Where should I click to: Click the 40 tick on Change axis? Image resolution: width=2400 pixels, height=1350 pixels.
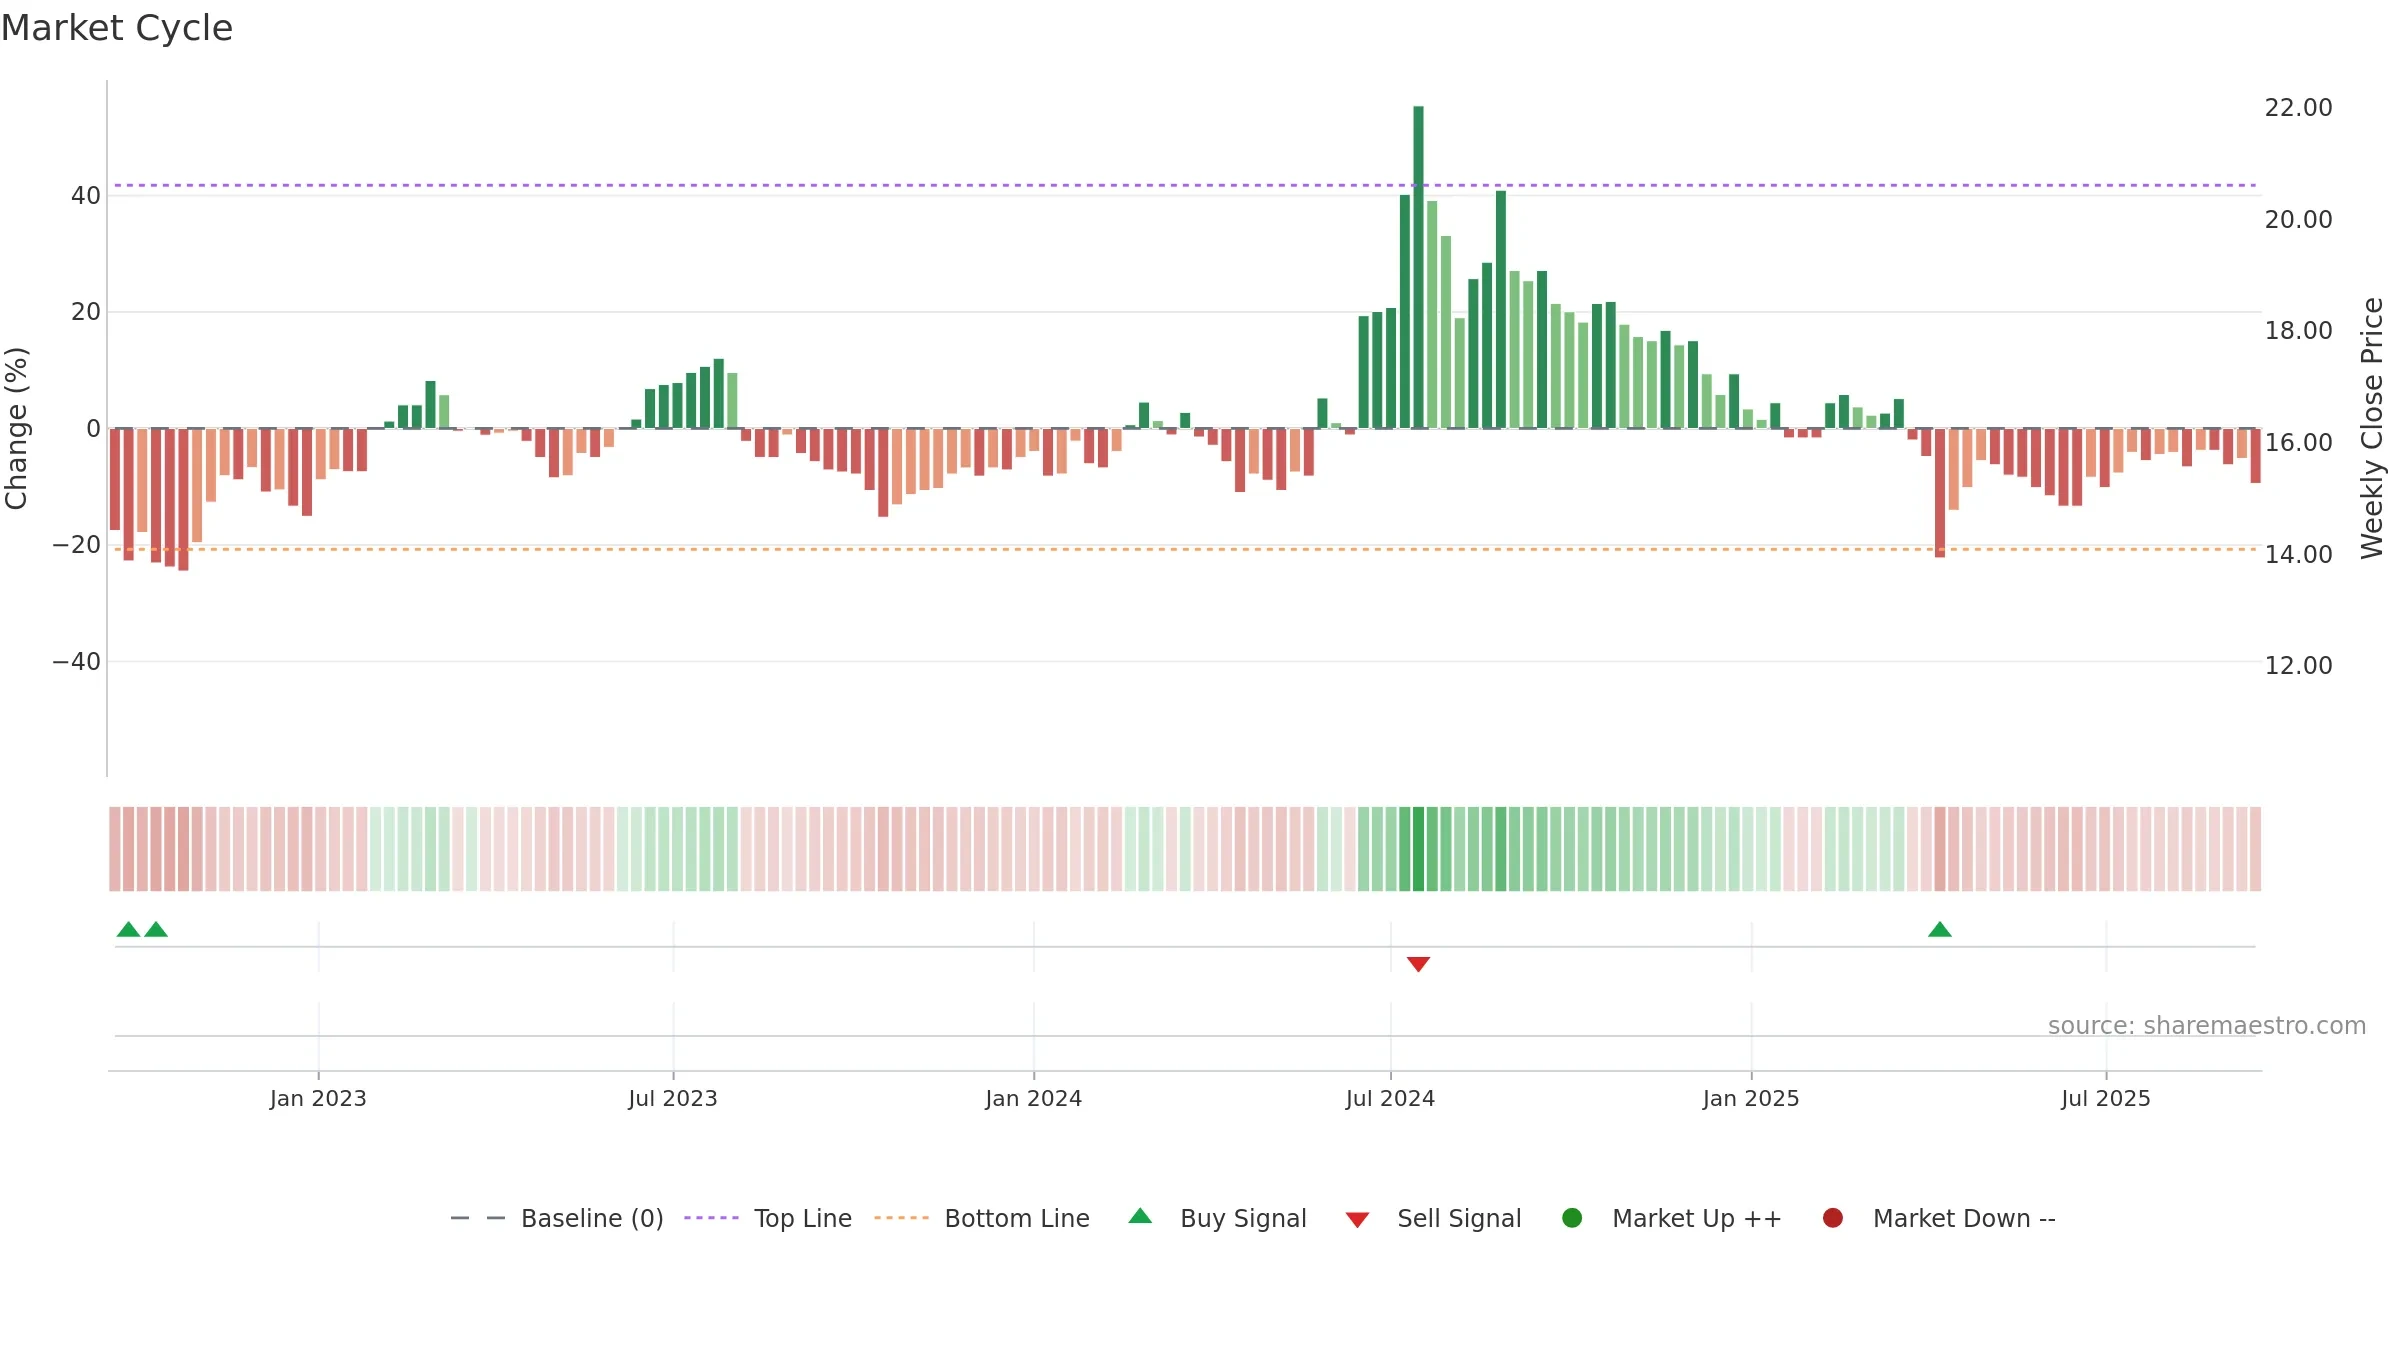[86, 196]
